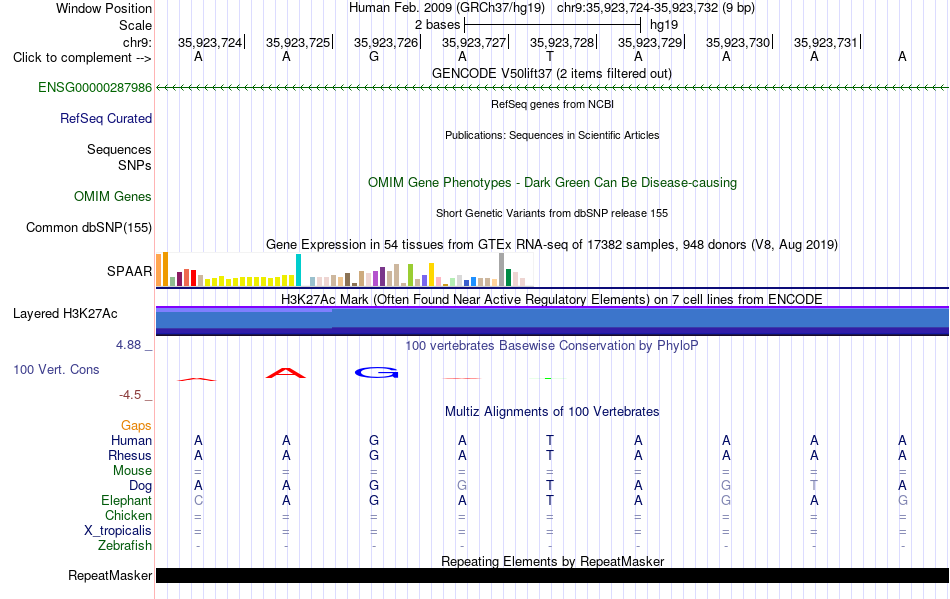Click the GTEx Gene Expression title
This screenshot has height=599, width=950.
552,245
